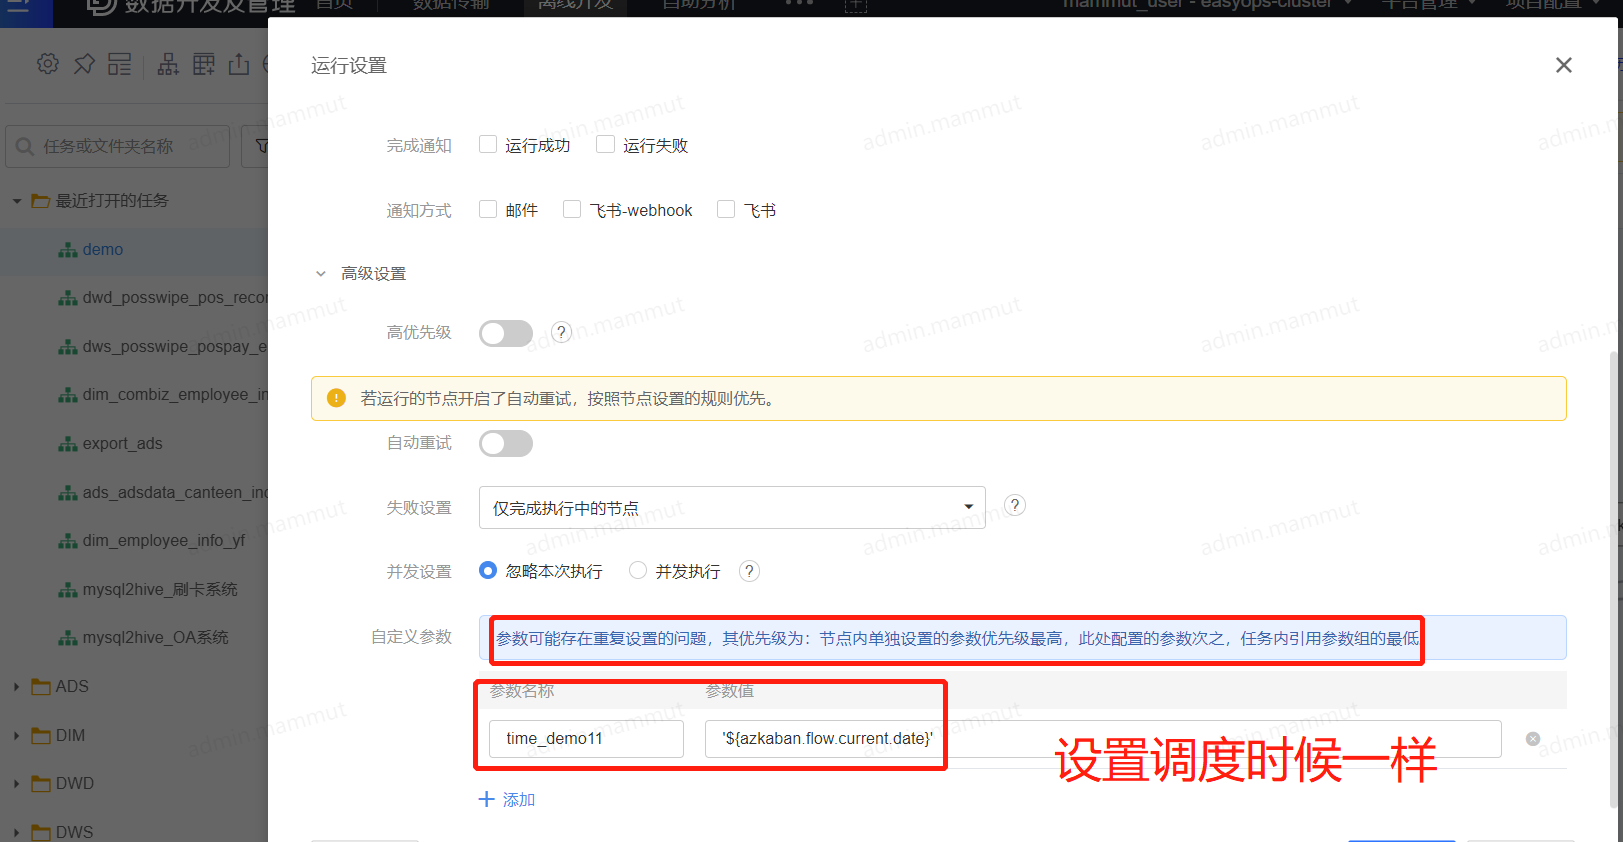Select 并发执行 radio option
This screenshot has height=842, width=1623.
tap(638, 570)
